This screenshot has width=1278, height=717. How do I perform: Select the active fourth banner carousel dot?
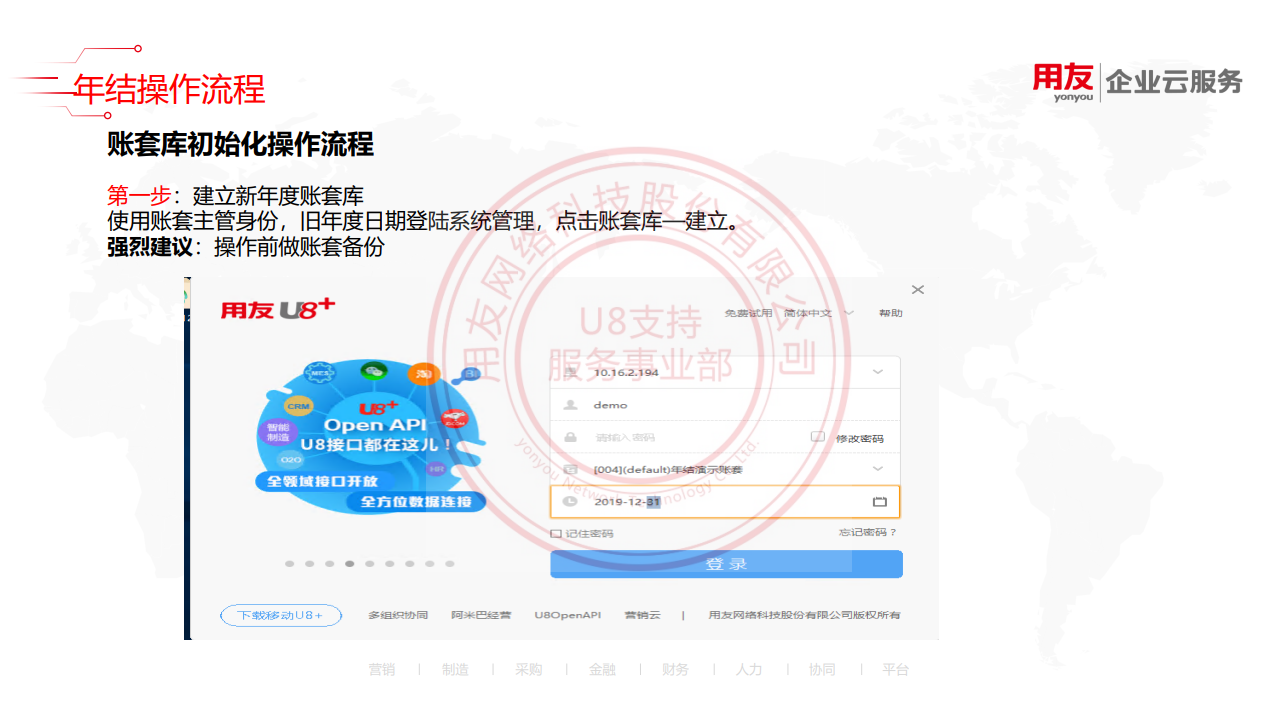point(350,564)
